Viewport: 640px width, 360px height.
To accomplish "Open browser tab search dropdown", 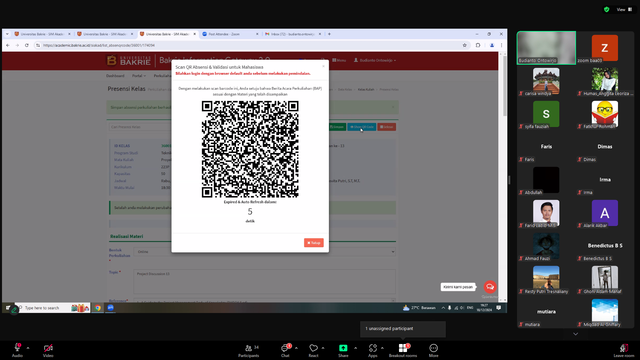I will pyautogui.click(x=7, y=34).
